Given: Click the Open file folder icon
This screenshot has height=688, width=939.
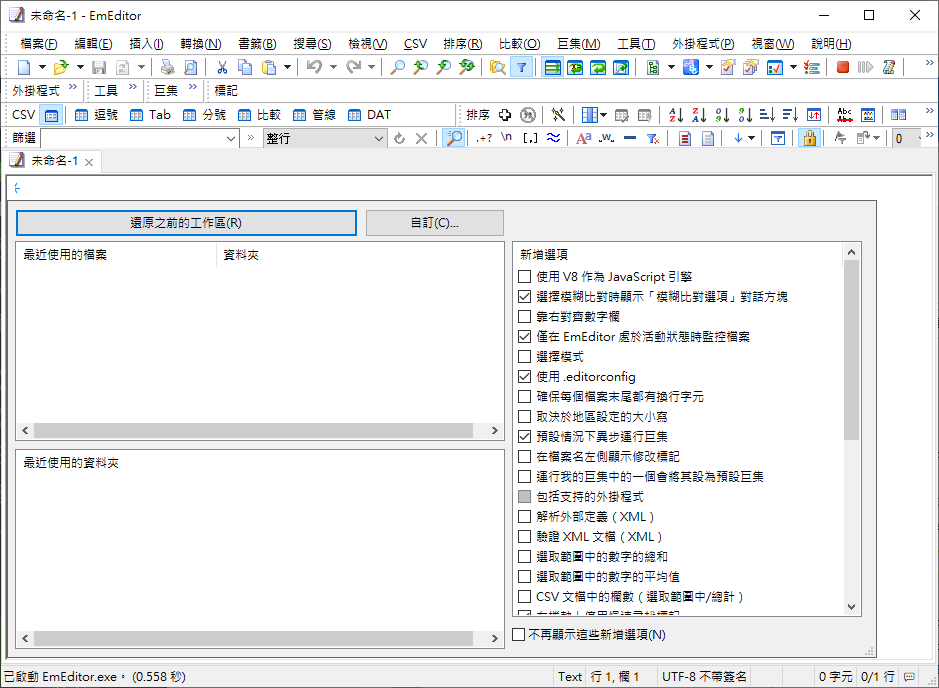Looking at the screenshot, I should point(60,67).
